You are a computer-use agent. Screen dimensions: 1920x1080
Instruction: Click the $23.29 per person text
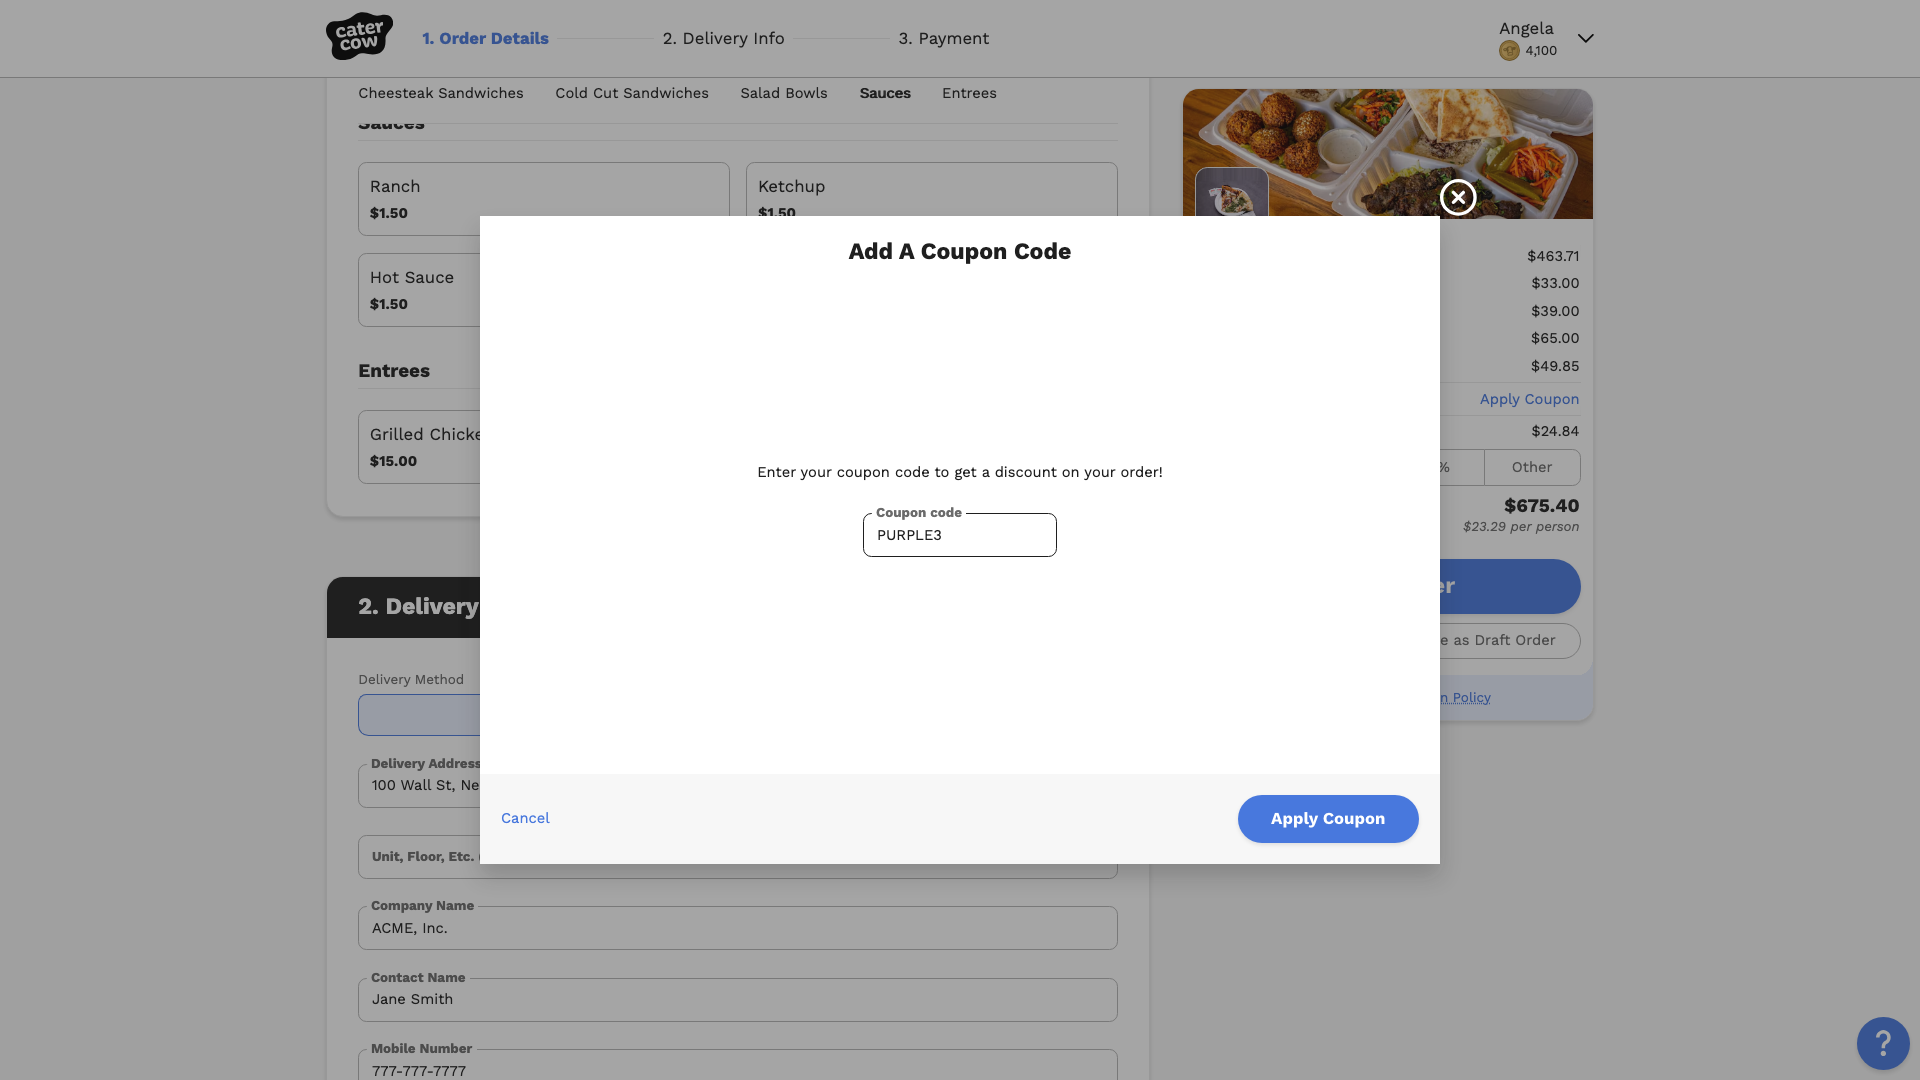[1521, 527]
